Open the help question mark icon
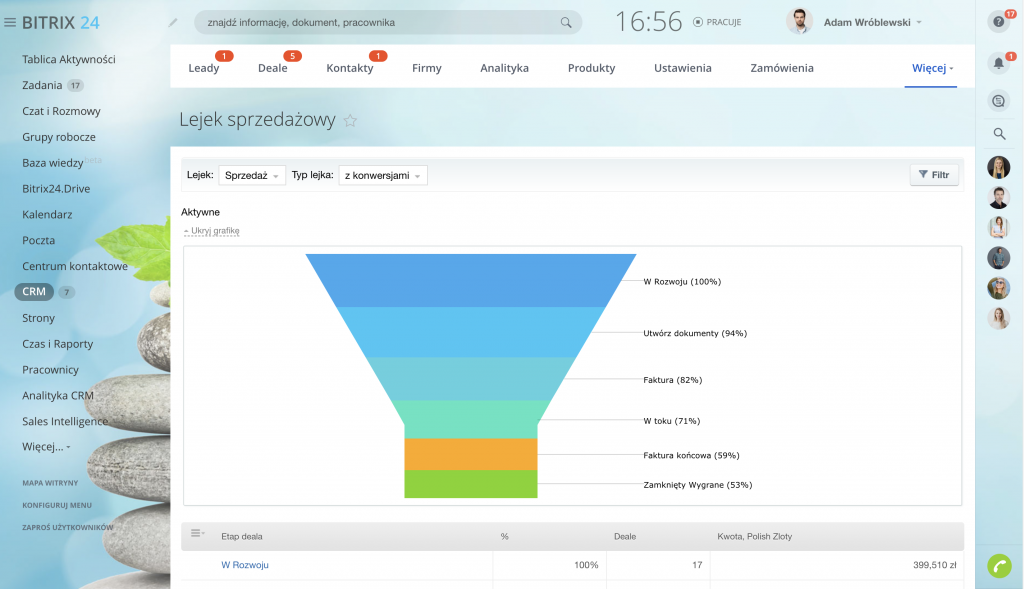This screenshot has height=589, width=1024. tap(997, 21)
